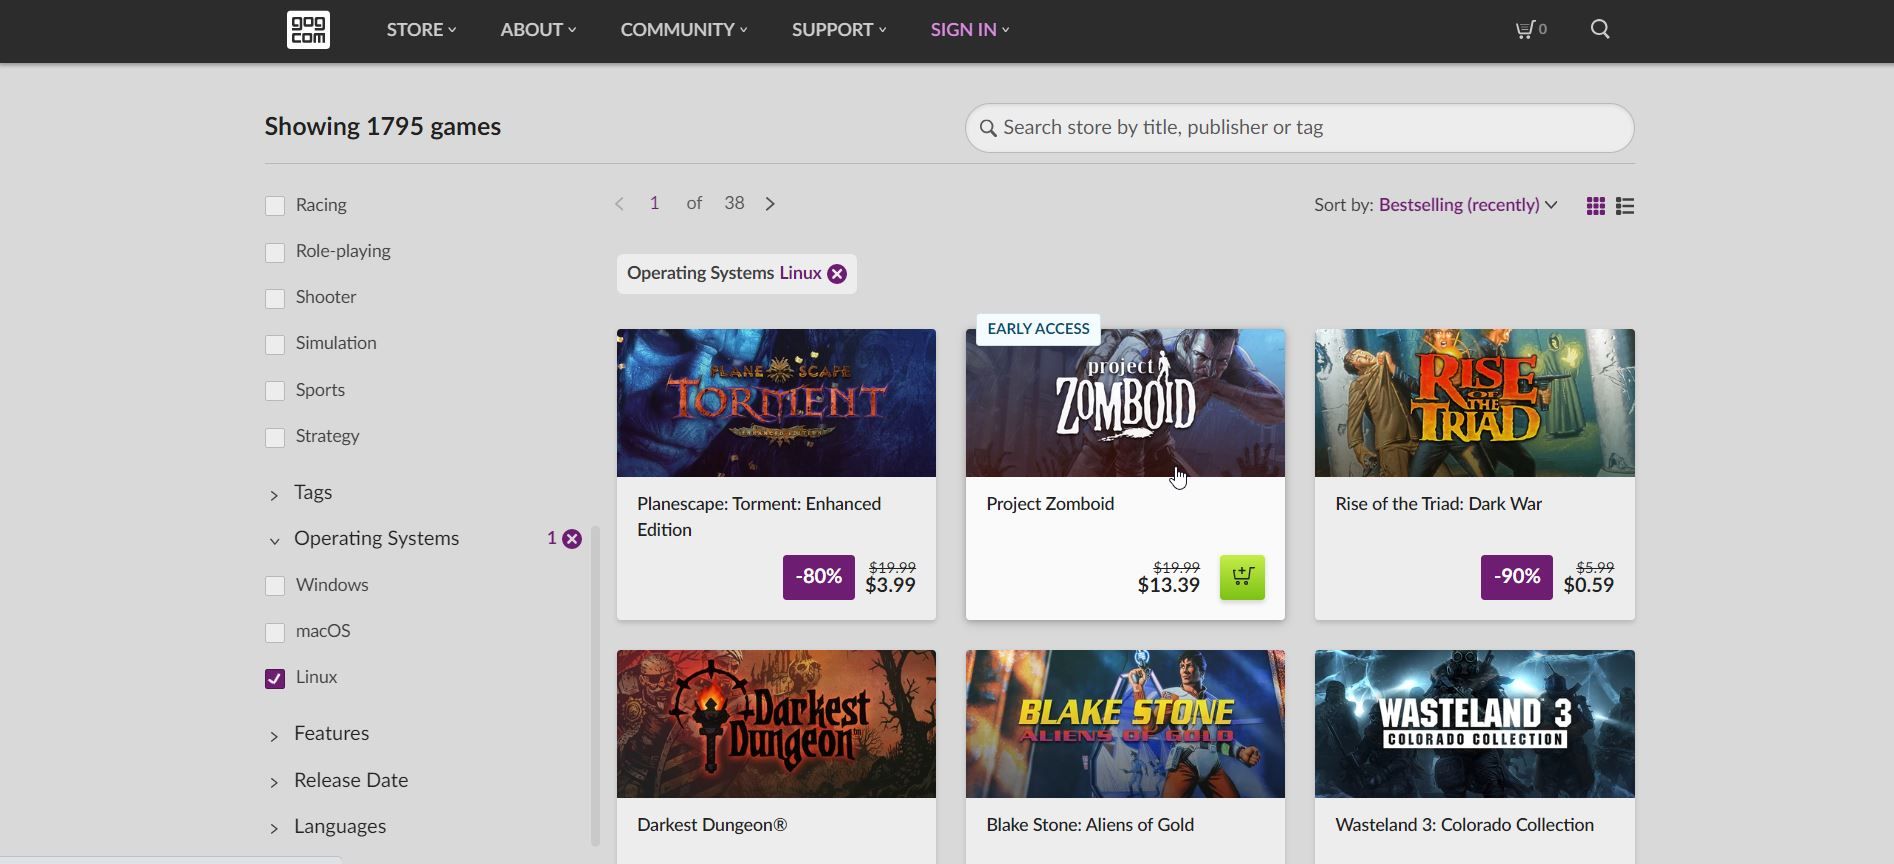Click the current page number 1 field
This screenshot has height=864, width=1894.
tap(654, 204)
